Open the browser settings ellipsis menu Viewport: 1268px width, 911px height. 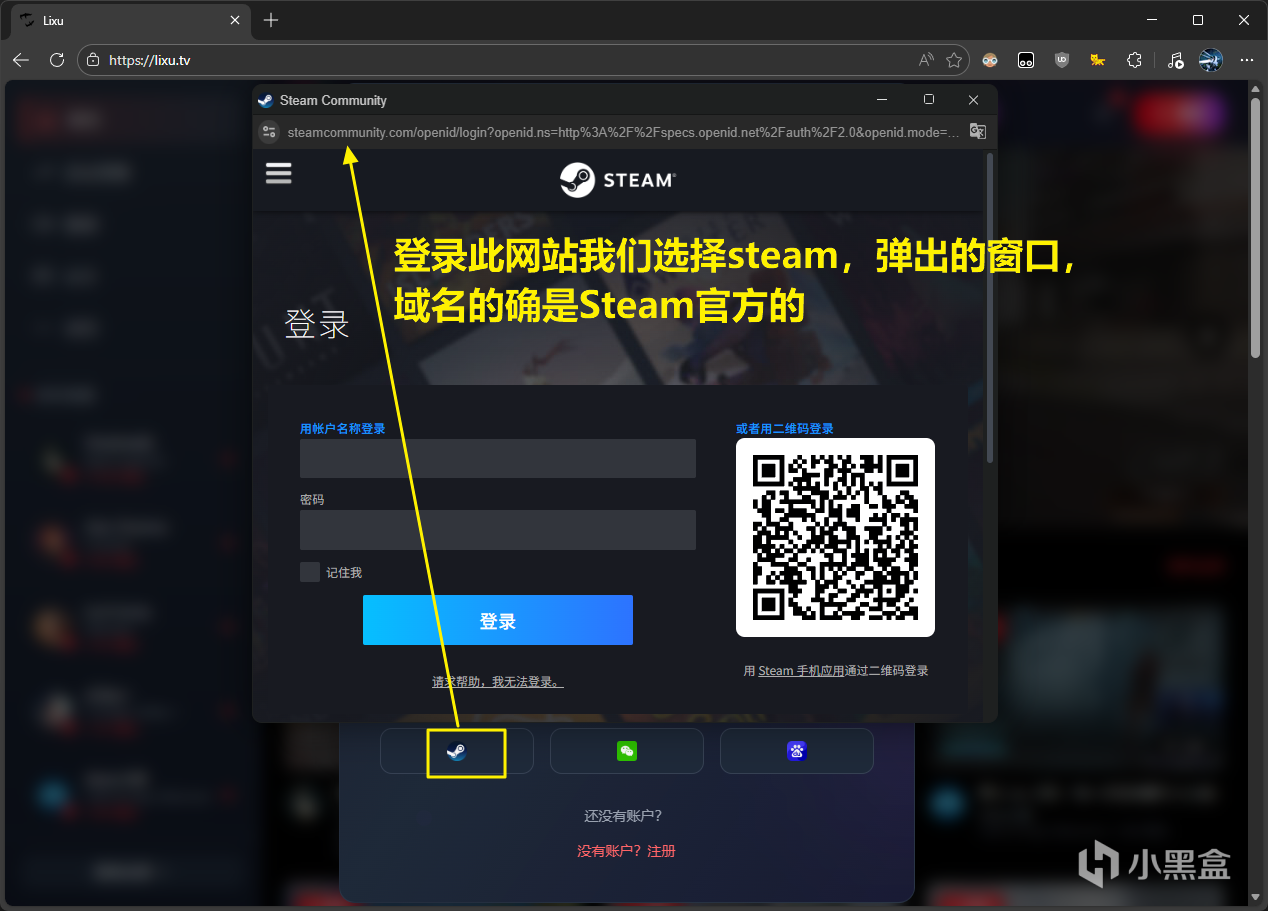pos(1246,60)
